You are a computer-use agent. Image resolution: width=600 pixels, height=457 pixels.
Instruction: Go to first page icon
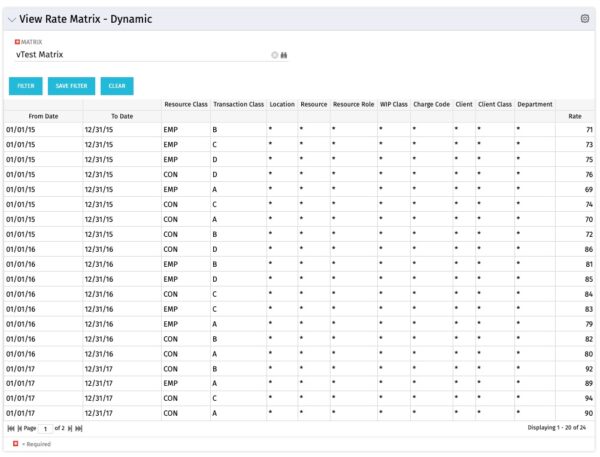(11, 428)
